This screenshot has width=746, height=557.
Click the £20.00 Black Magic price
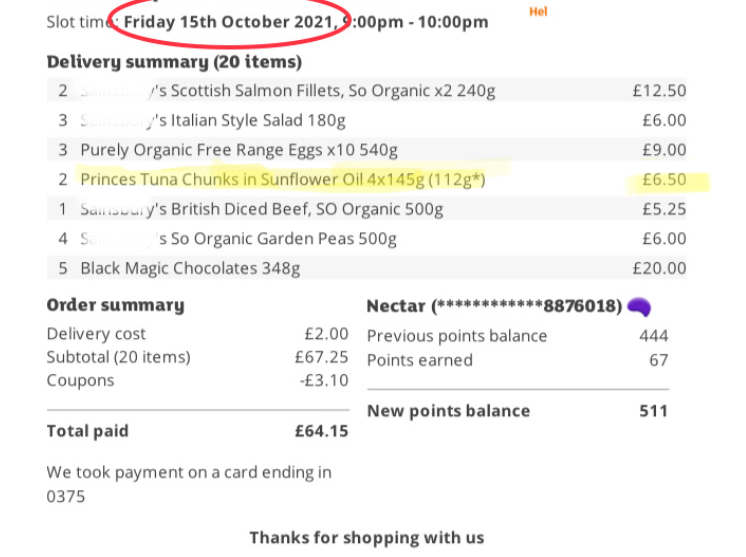pos(659,268)
